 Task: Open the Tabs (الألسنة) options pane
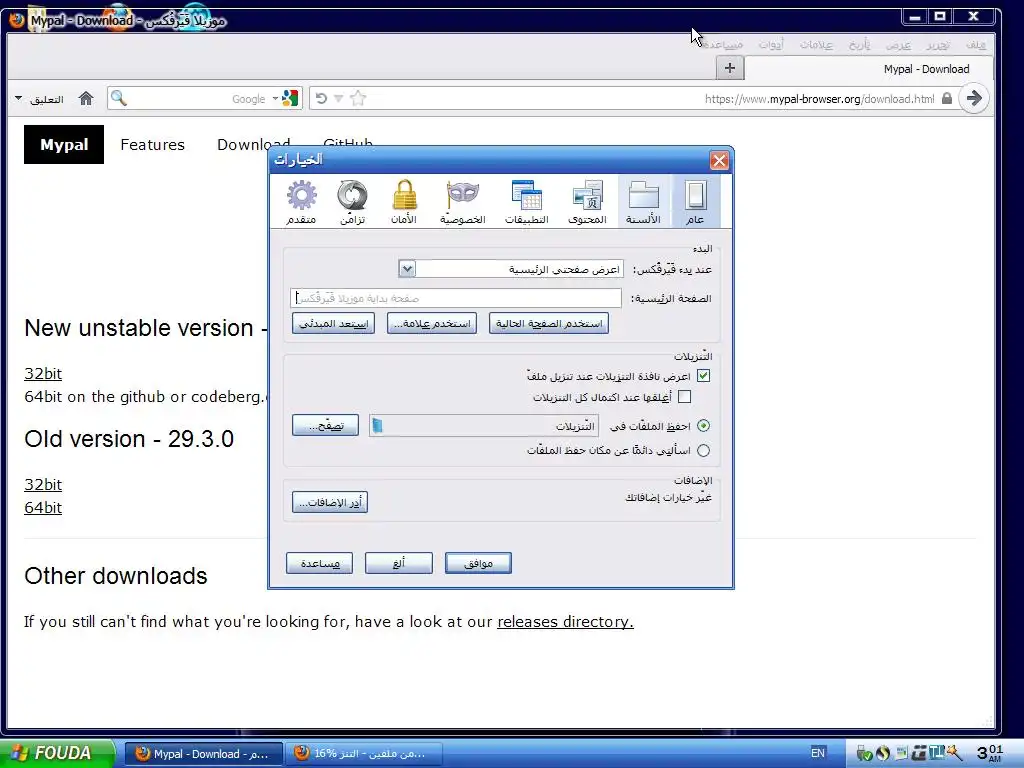643,202
